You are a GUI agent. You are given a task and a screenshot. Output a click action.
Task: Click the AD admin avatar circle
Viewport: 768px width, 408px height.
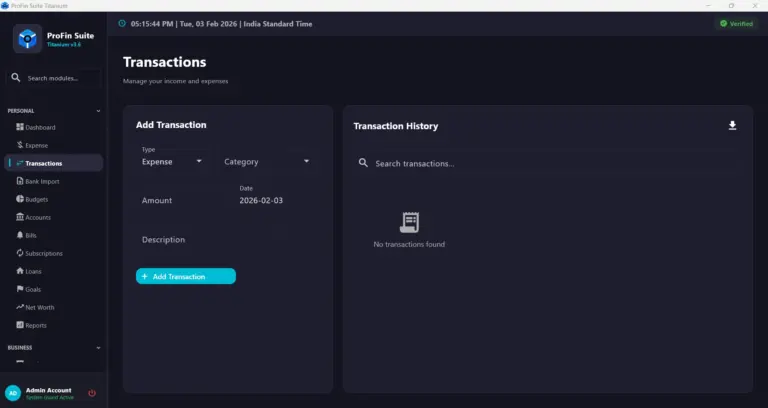(13, 393)
